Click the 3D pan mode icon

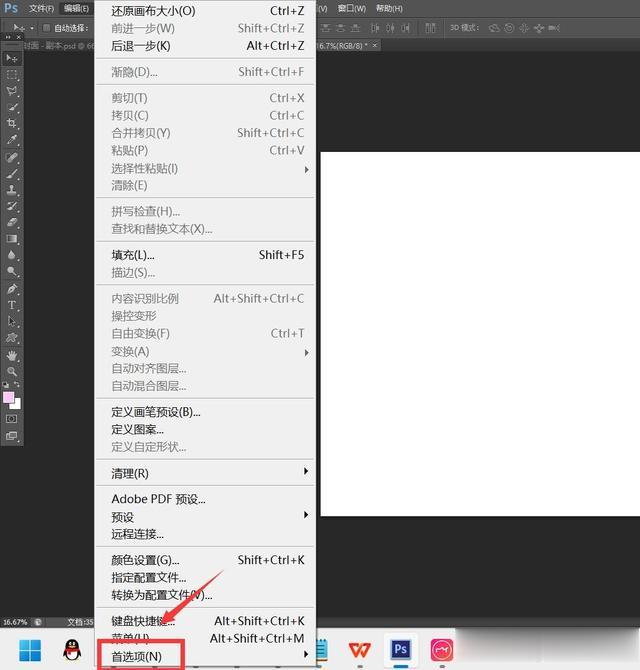(x=524, y=28)
